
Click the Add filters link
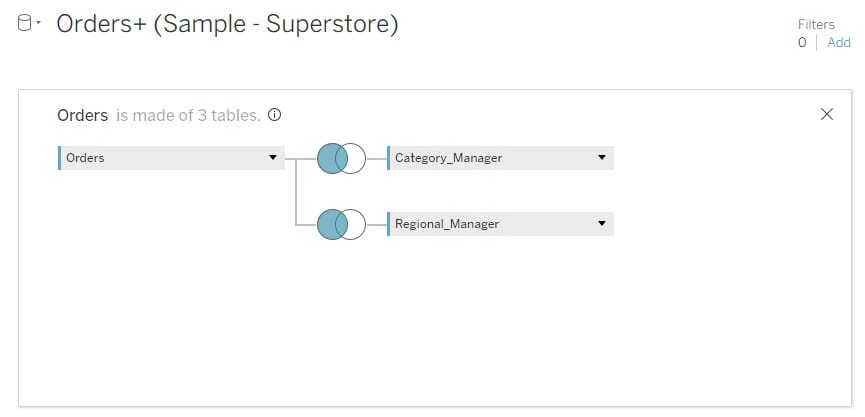click(839, 42)
